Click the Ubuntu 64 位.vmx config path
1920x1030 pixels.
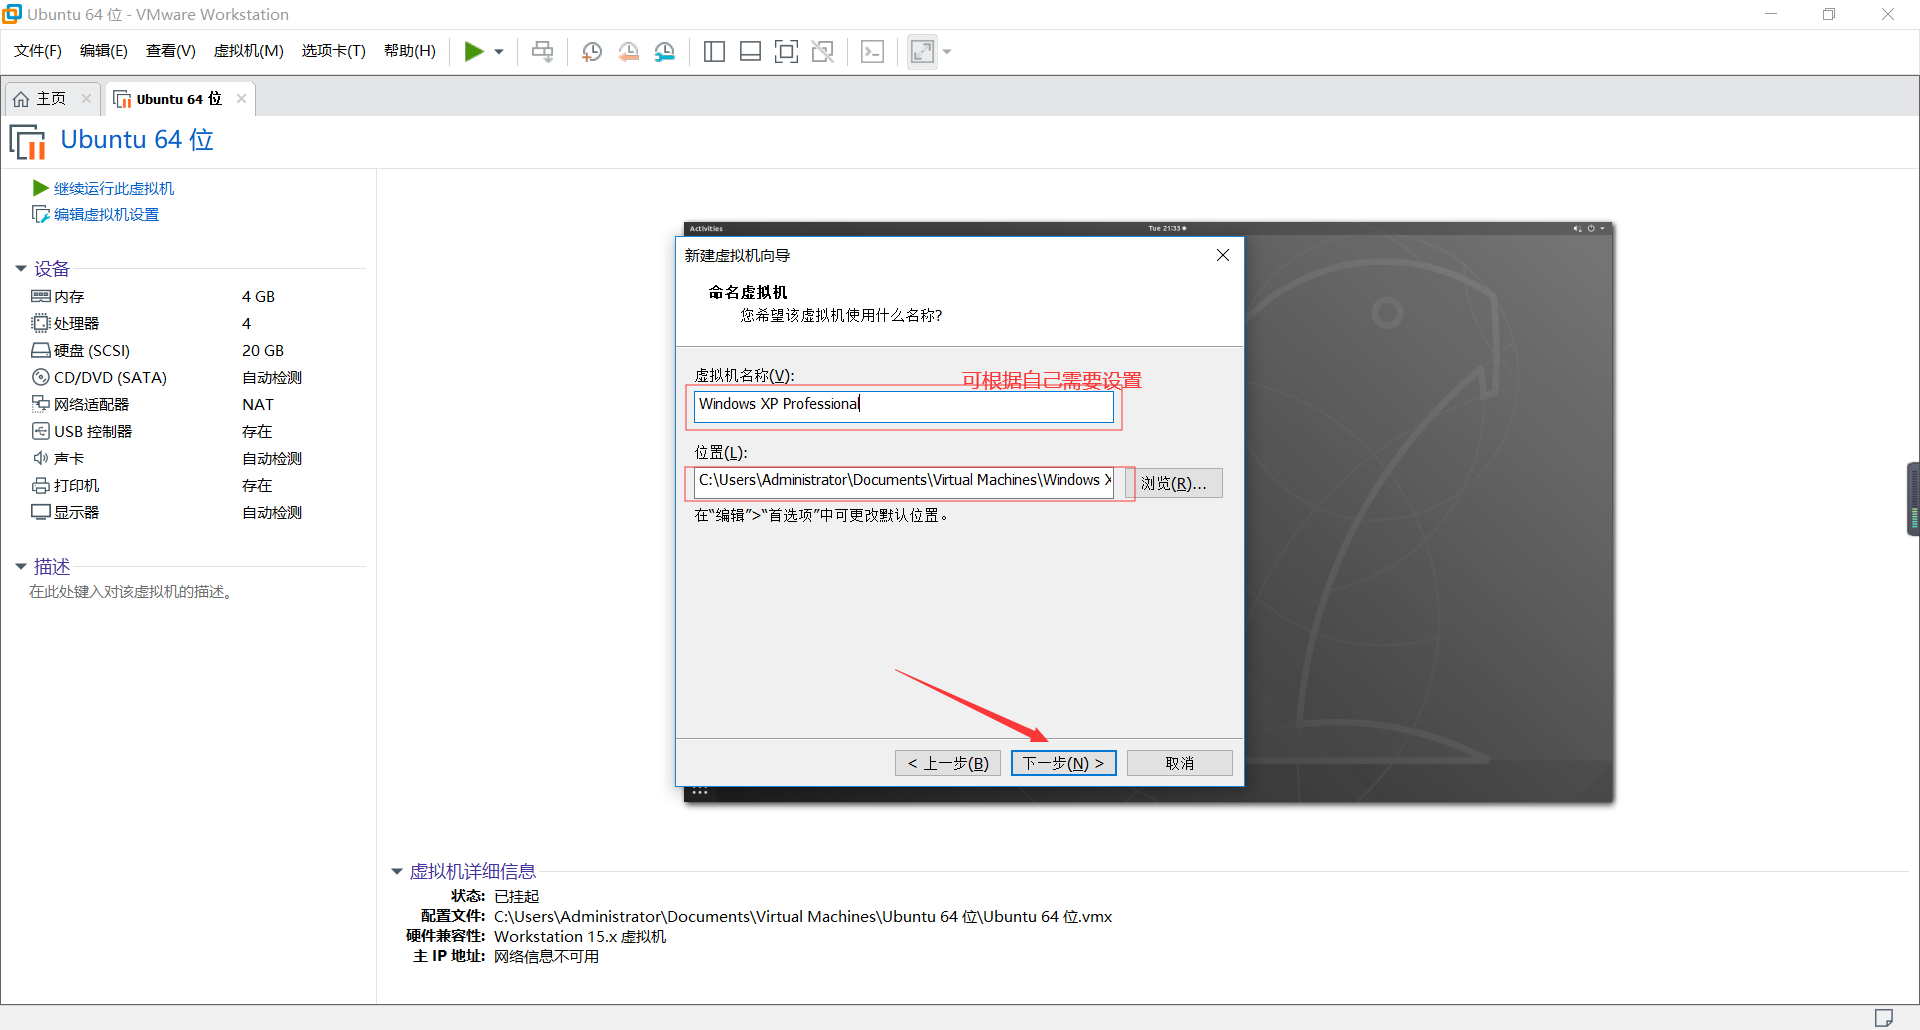coord(803,916)
